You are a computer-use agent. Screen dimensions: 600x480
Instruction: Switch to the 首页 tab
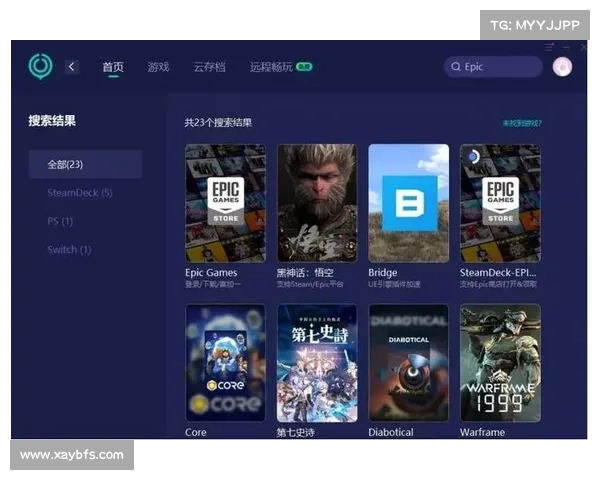(x=113, y=67)
